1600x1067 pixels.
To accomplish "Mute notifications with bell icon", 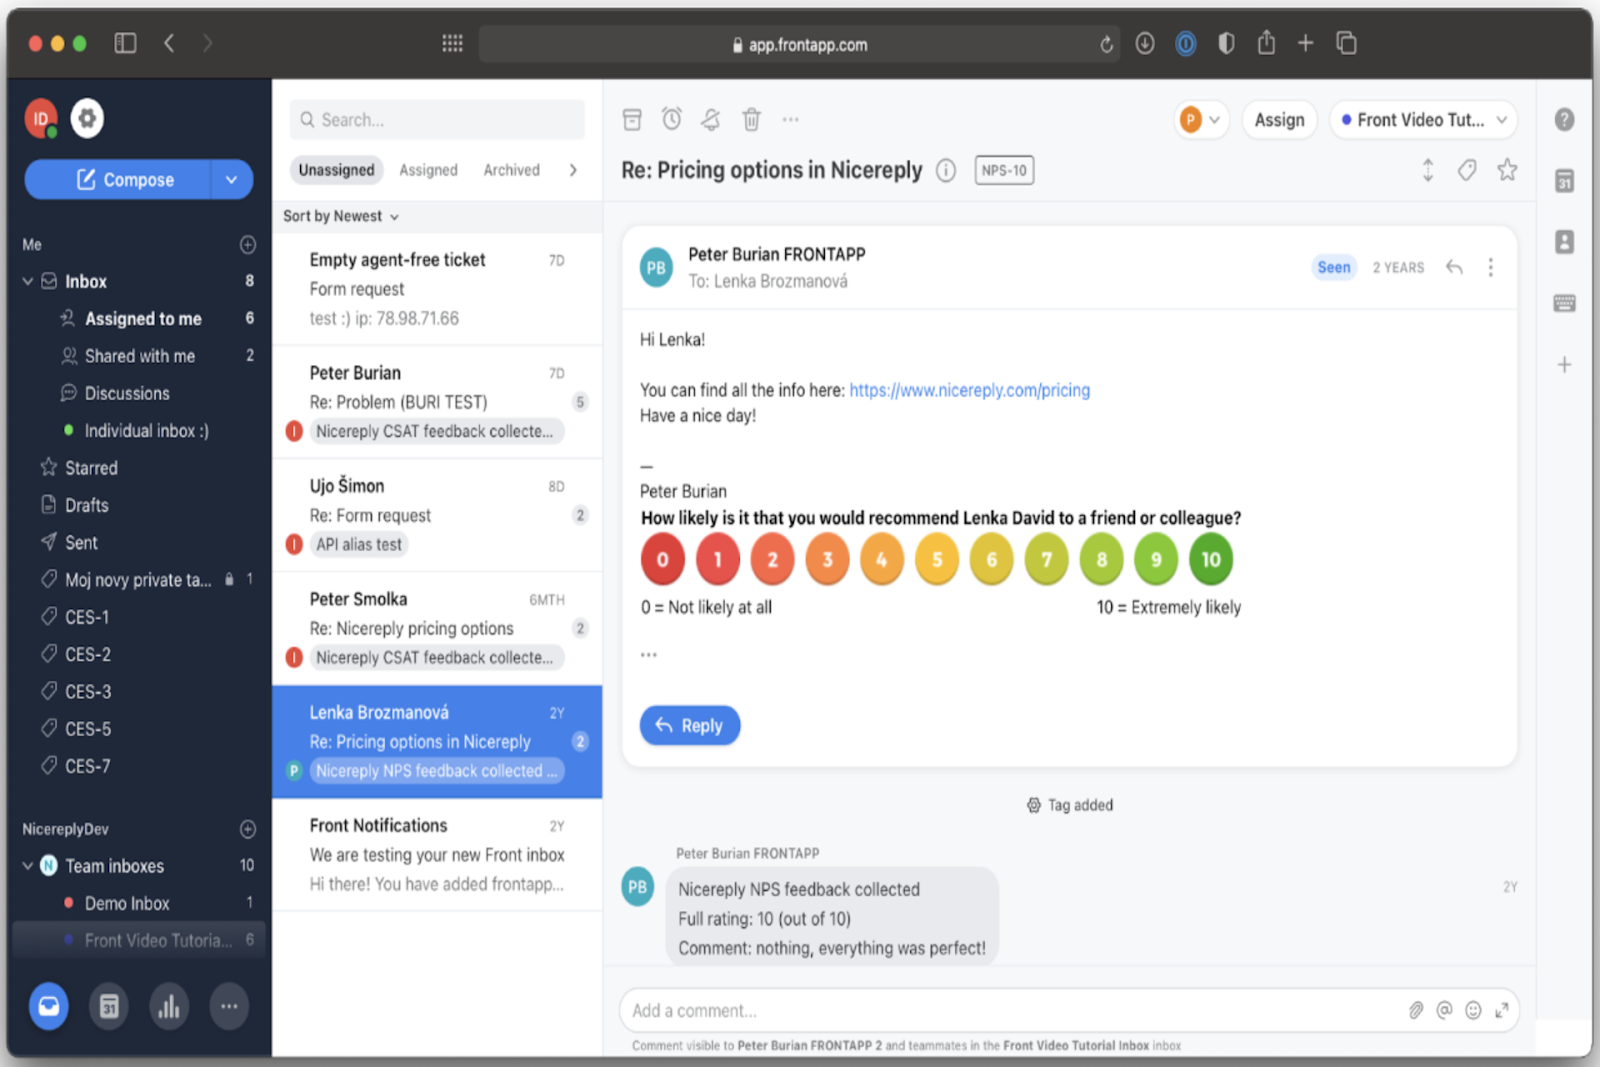I will click(711, 120).
